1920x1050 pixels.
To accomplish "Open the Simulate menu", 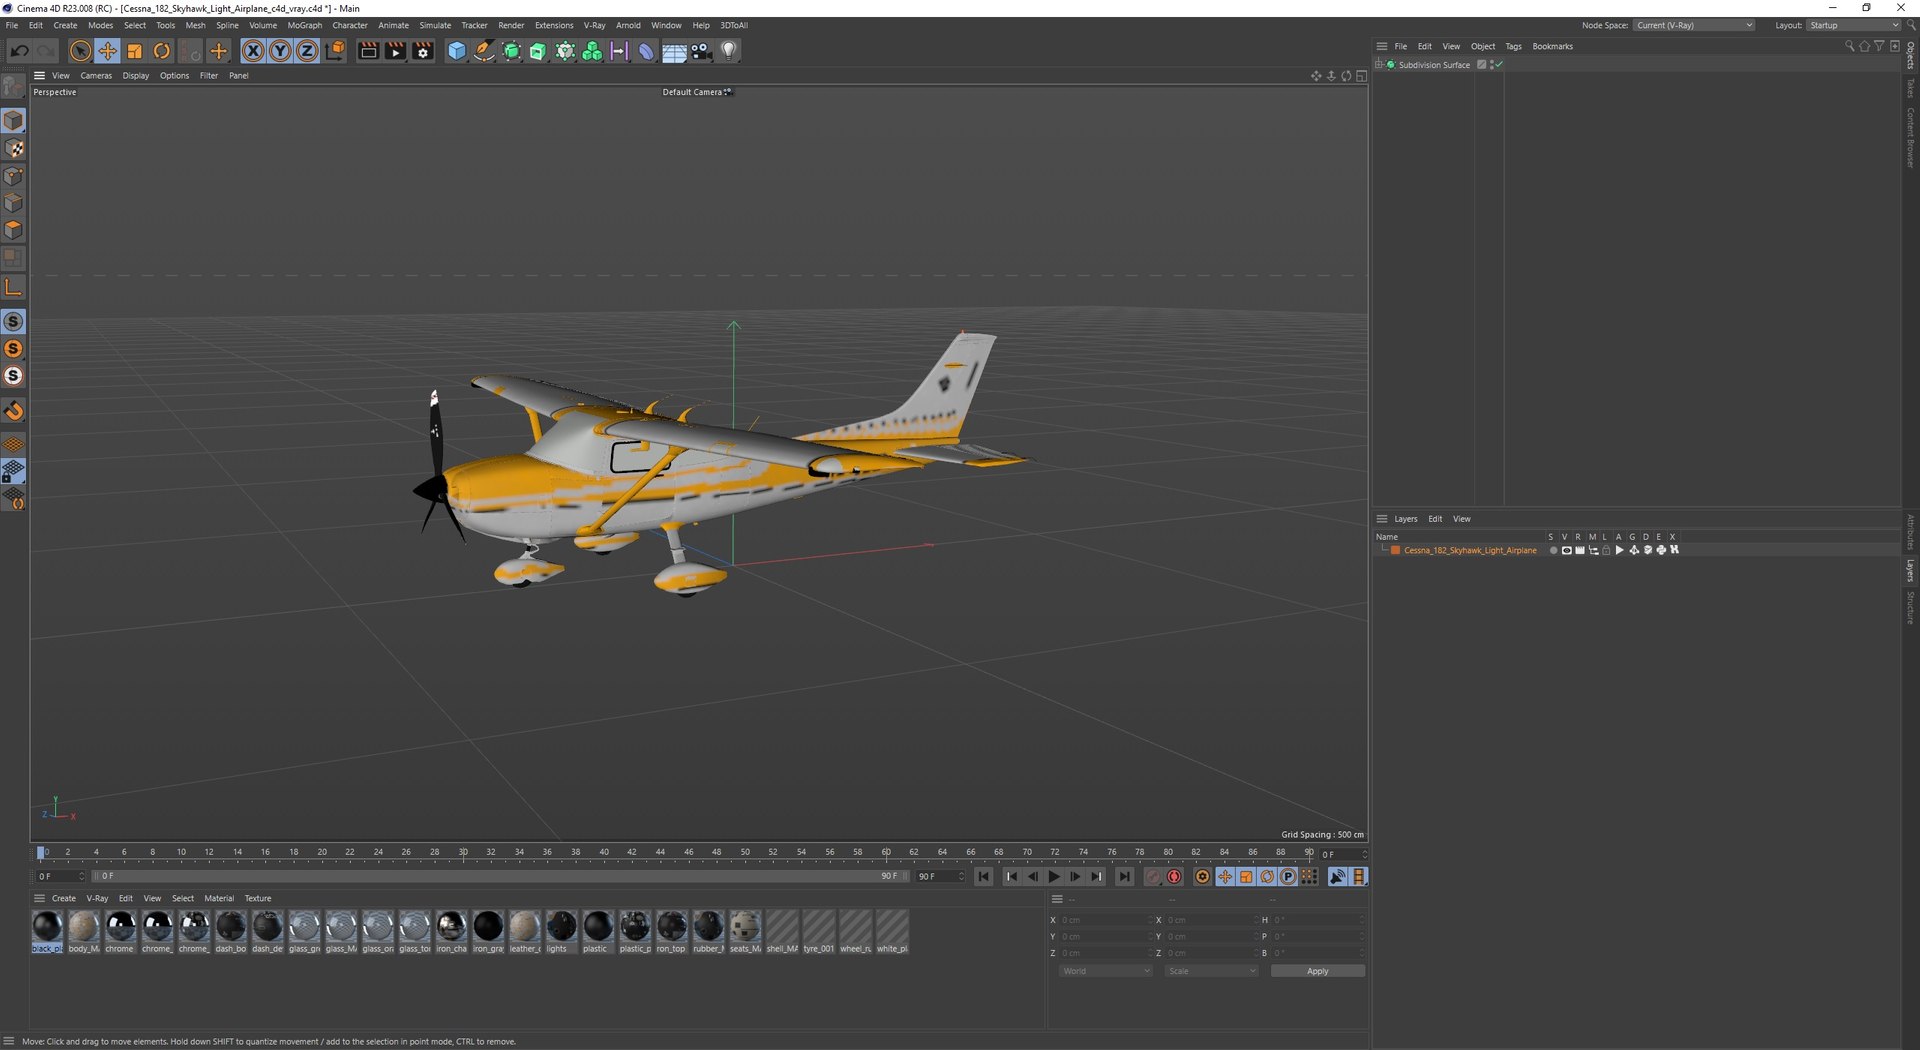I will point(434,25).
